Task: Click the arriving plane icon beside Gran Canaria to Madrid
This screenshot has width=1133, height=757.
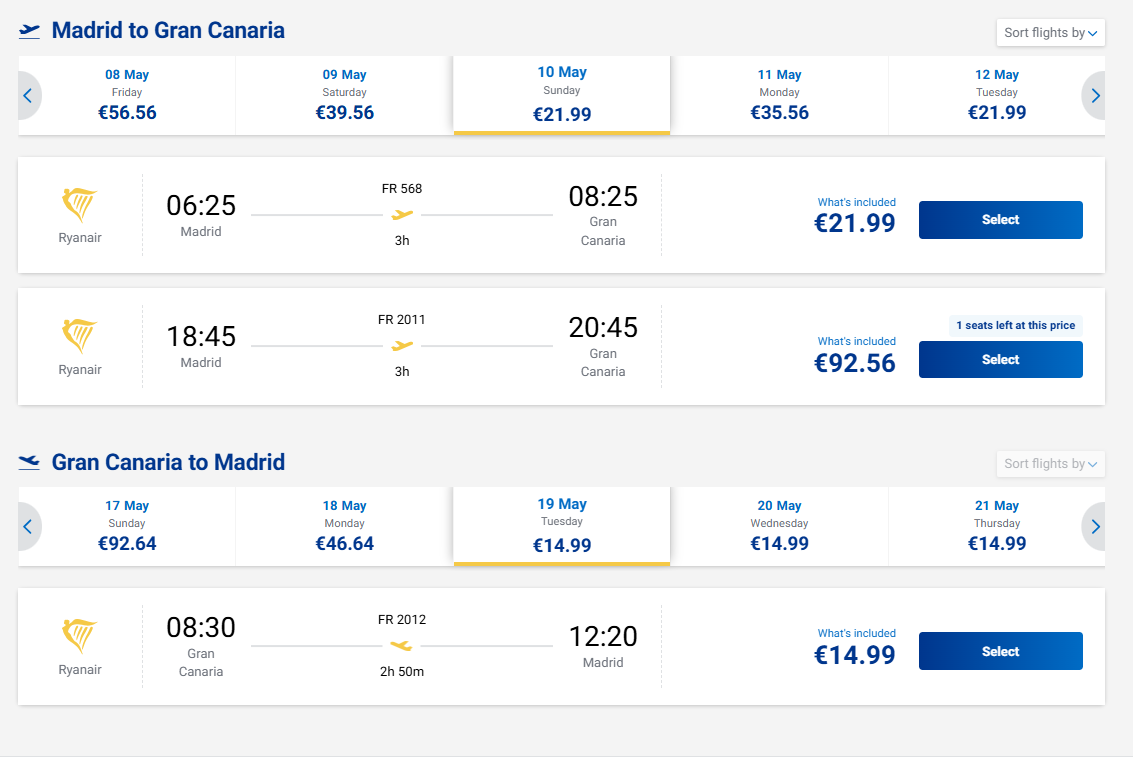Action: (x=30, y=462)
